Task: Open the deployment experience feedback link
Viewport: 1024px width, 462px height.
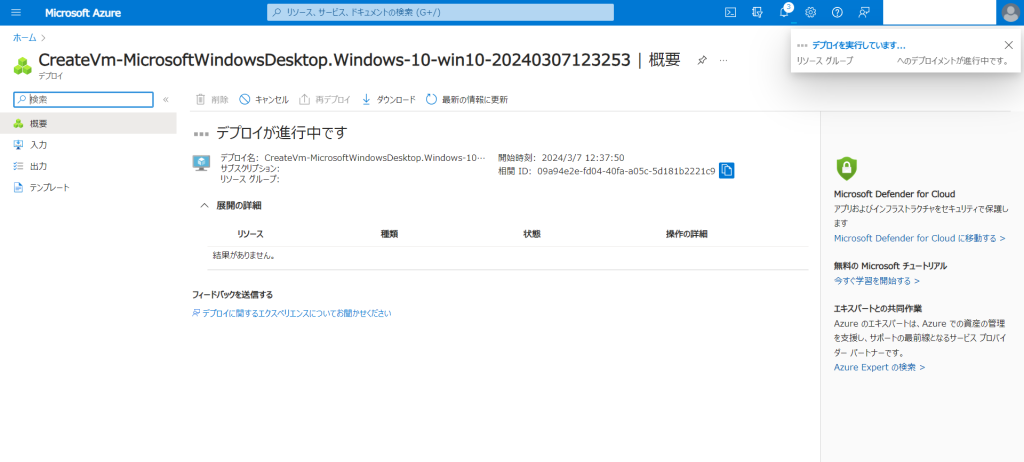Action: 291,313
